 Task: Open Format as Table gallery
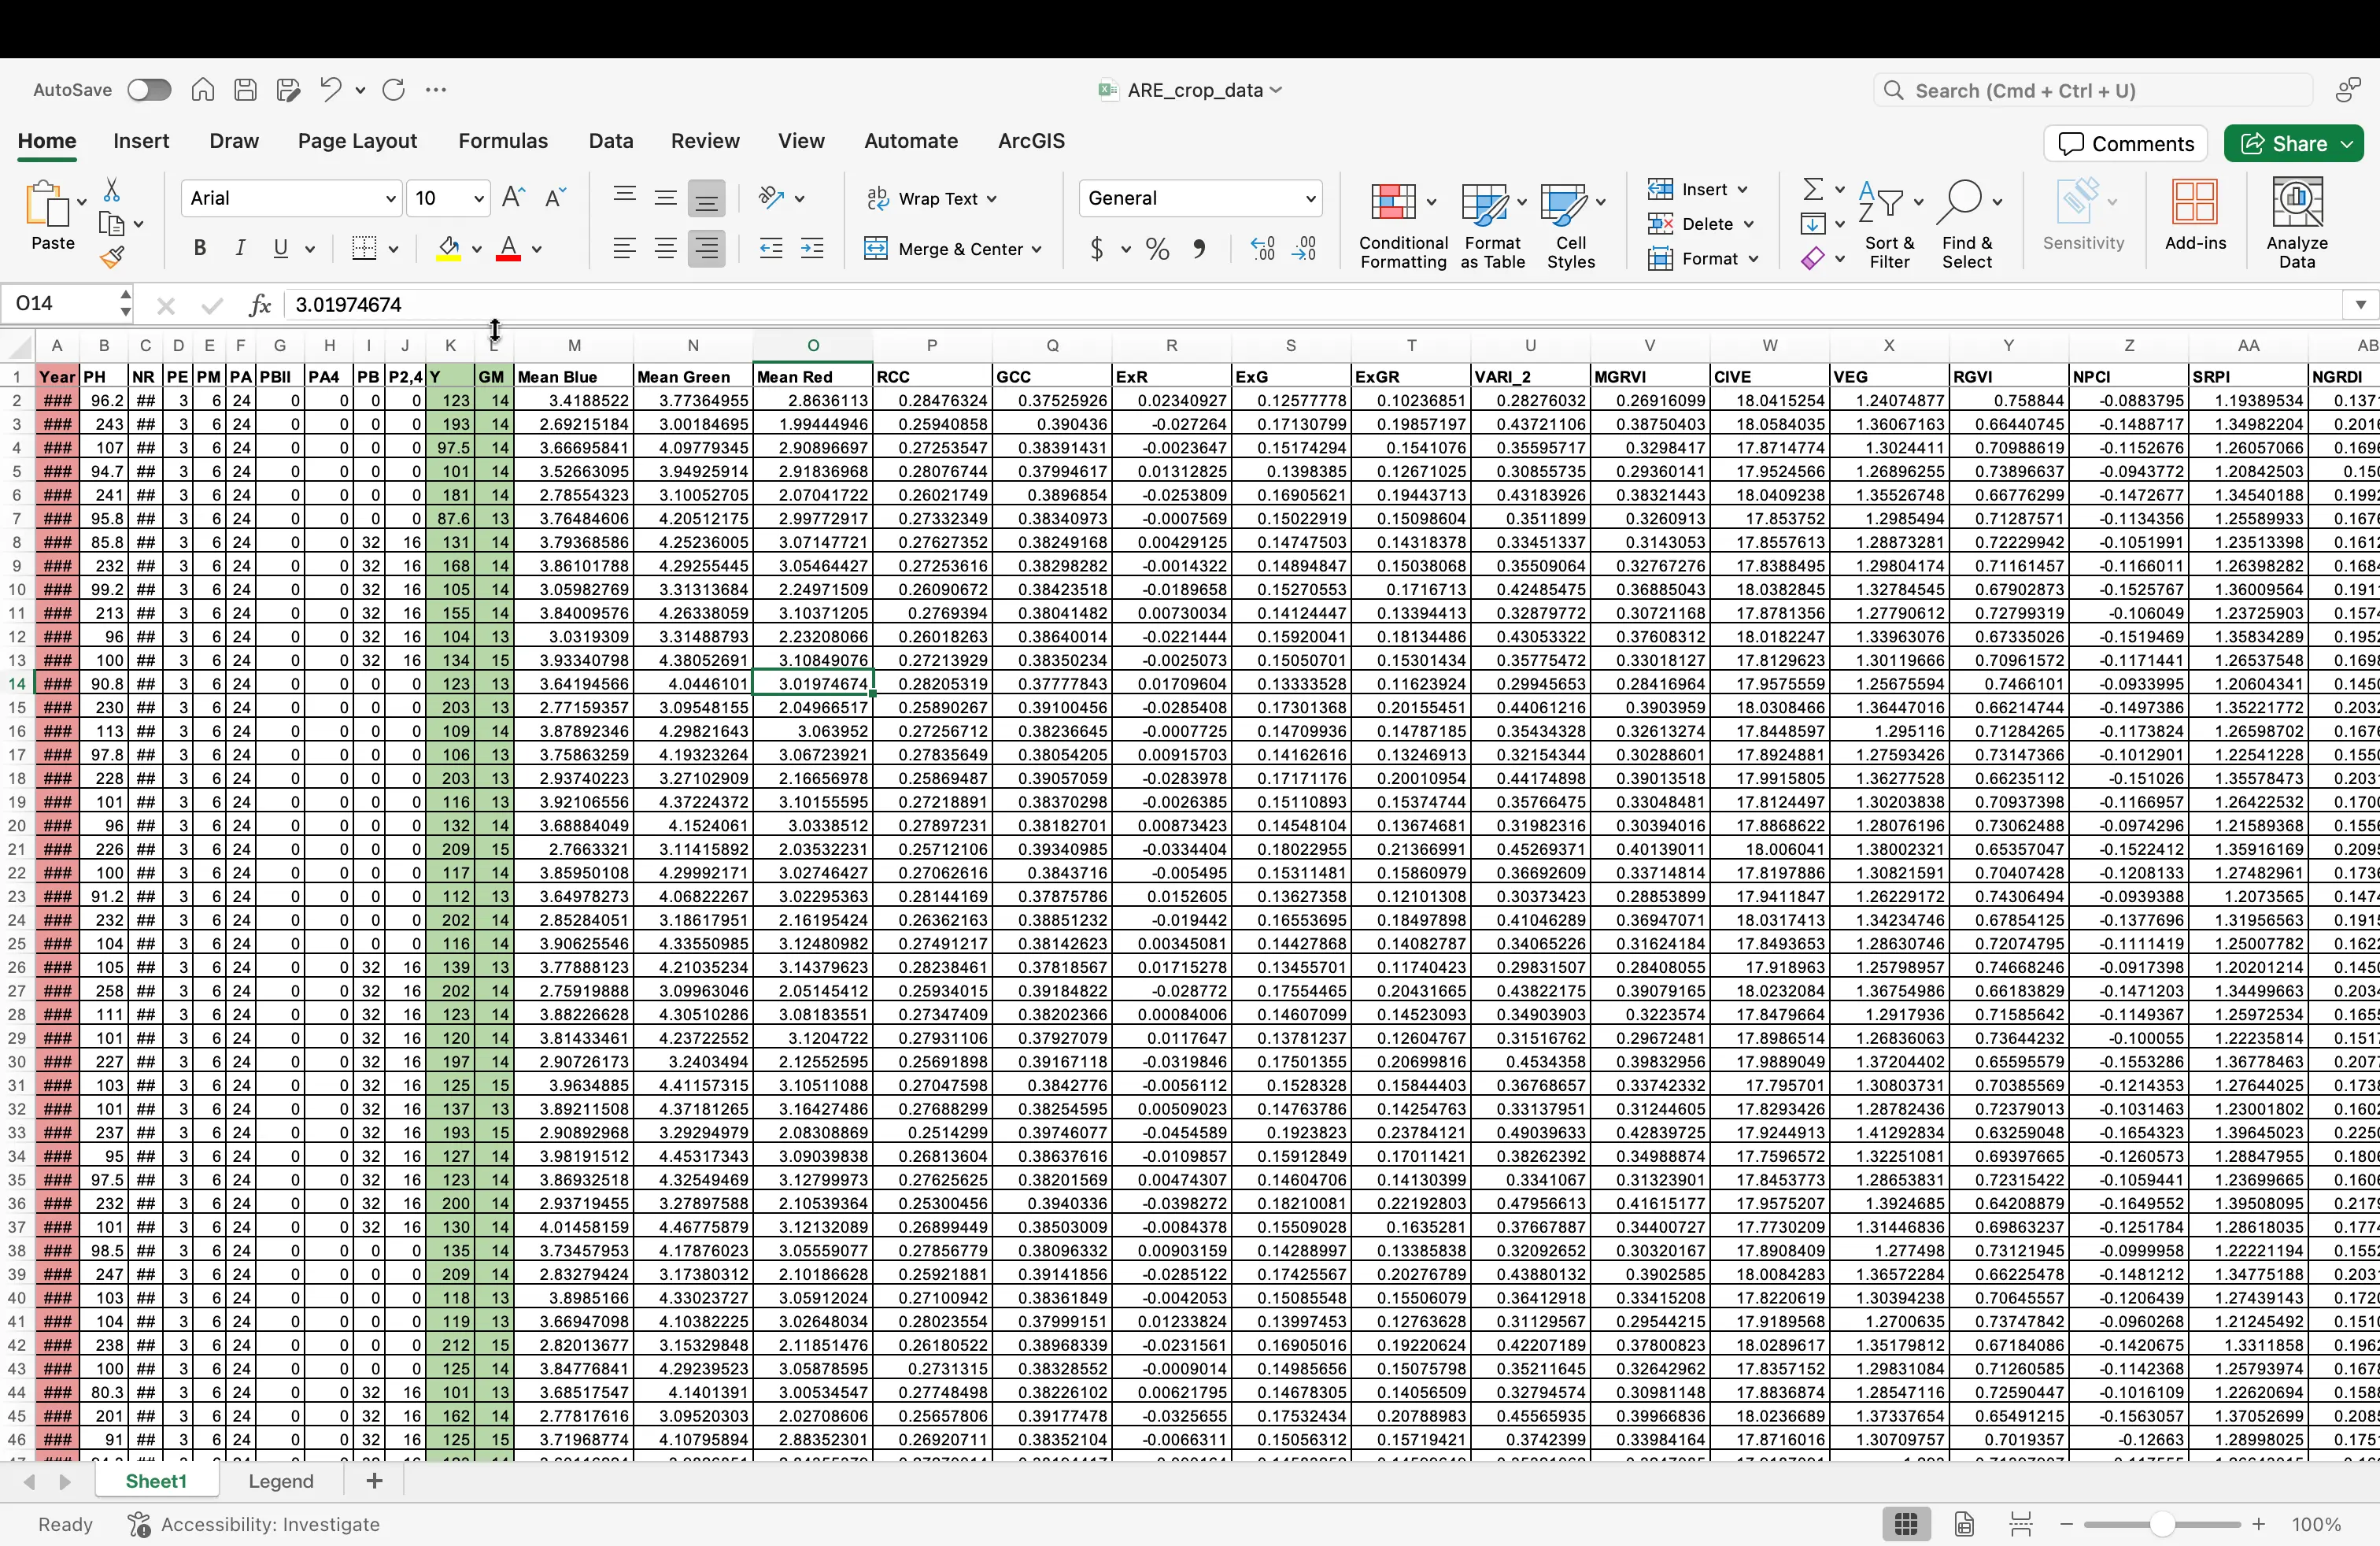click(x=1492, y=225)
